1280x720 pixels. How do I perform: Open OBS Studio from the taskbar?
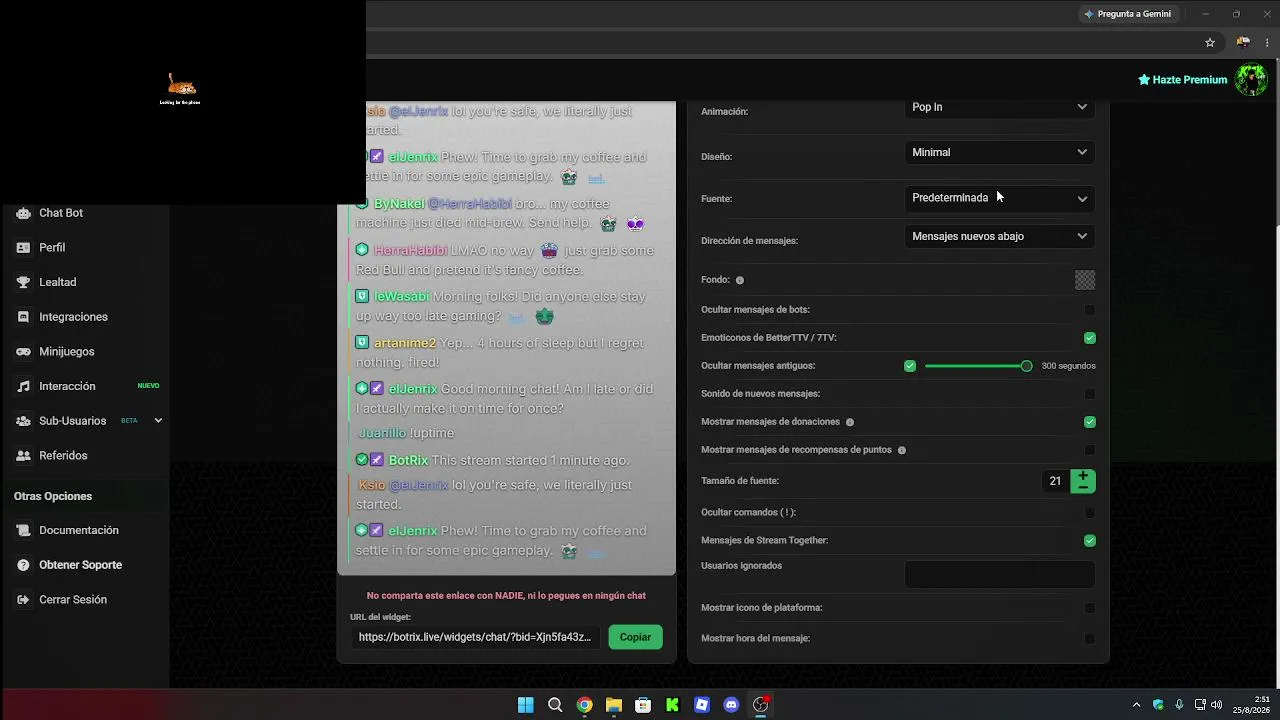pos(761,705)
